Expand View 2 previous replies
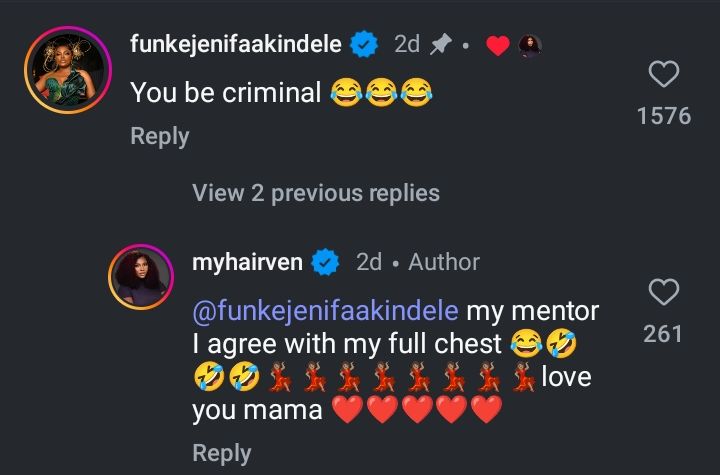Viewport: 720px width, 475px height. (x=315, y=192)
